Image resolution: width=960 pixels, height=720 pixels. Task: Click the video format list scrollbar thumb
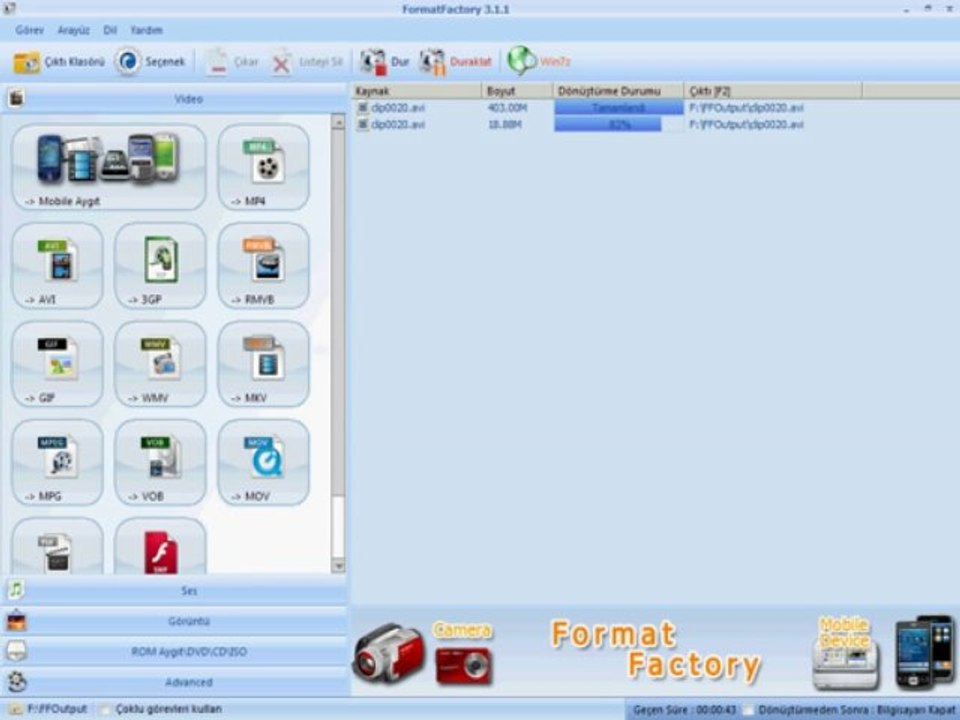pos(338,312)
